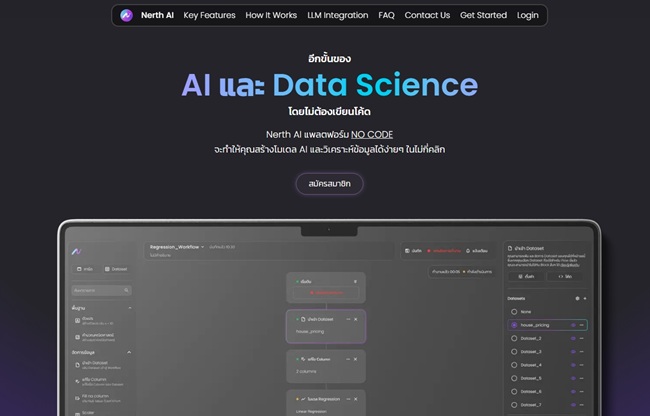Click the Nerth AI purple logo icon
Screen dimensions: 650x416
[126, 15]
